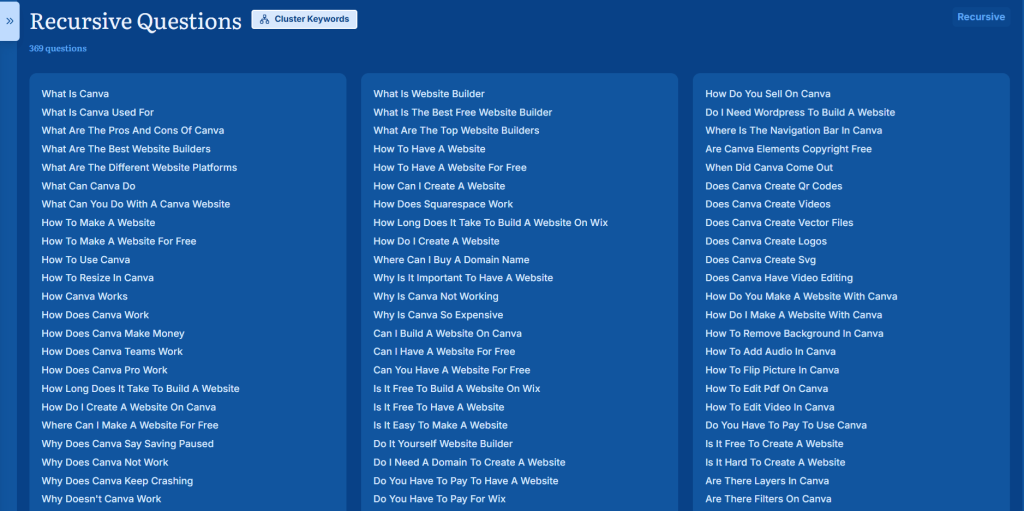The image size is (1024, 511).
Task: Click 'How Do You Sell On Canva'
Action: (768, 94)
